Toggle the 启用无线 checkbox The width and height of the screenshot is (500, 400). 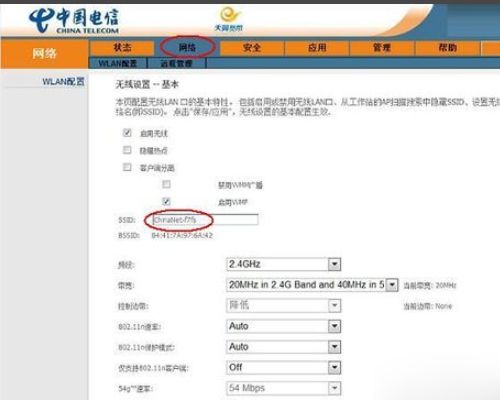pos(127,133)
